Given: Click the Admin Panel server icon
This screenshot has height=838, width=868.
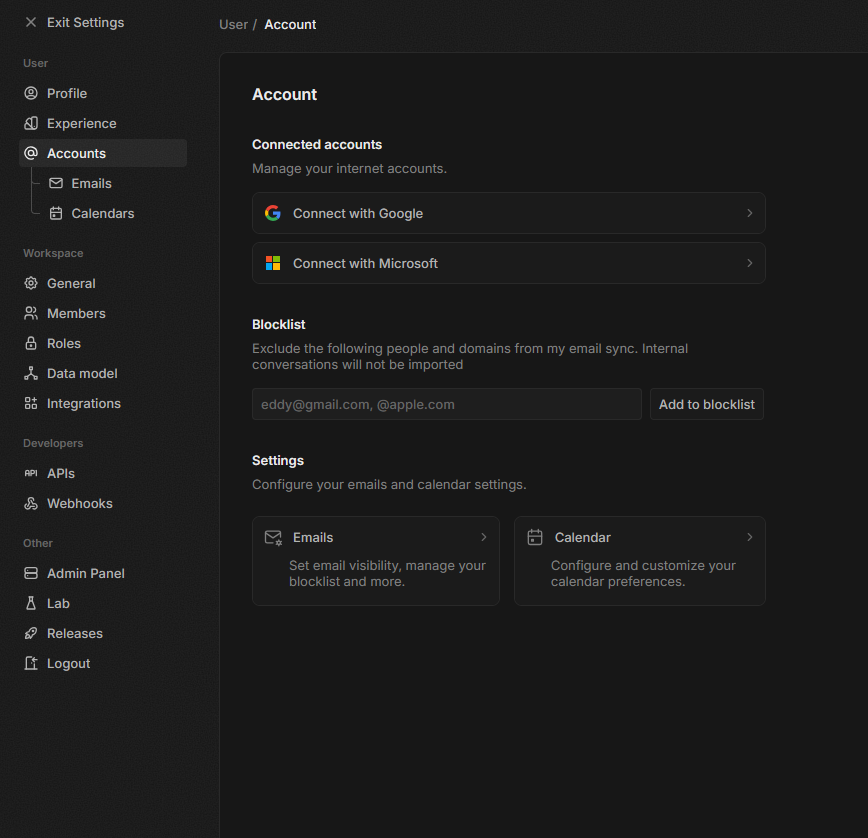Looking at the screenshot, I should 31,573.
